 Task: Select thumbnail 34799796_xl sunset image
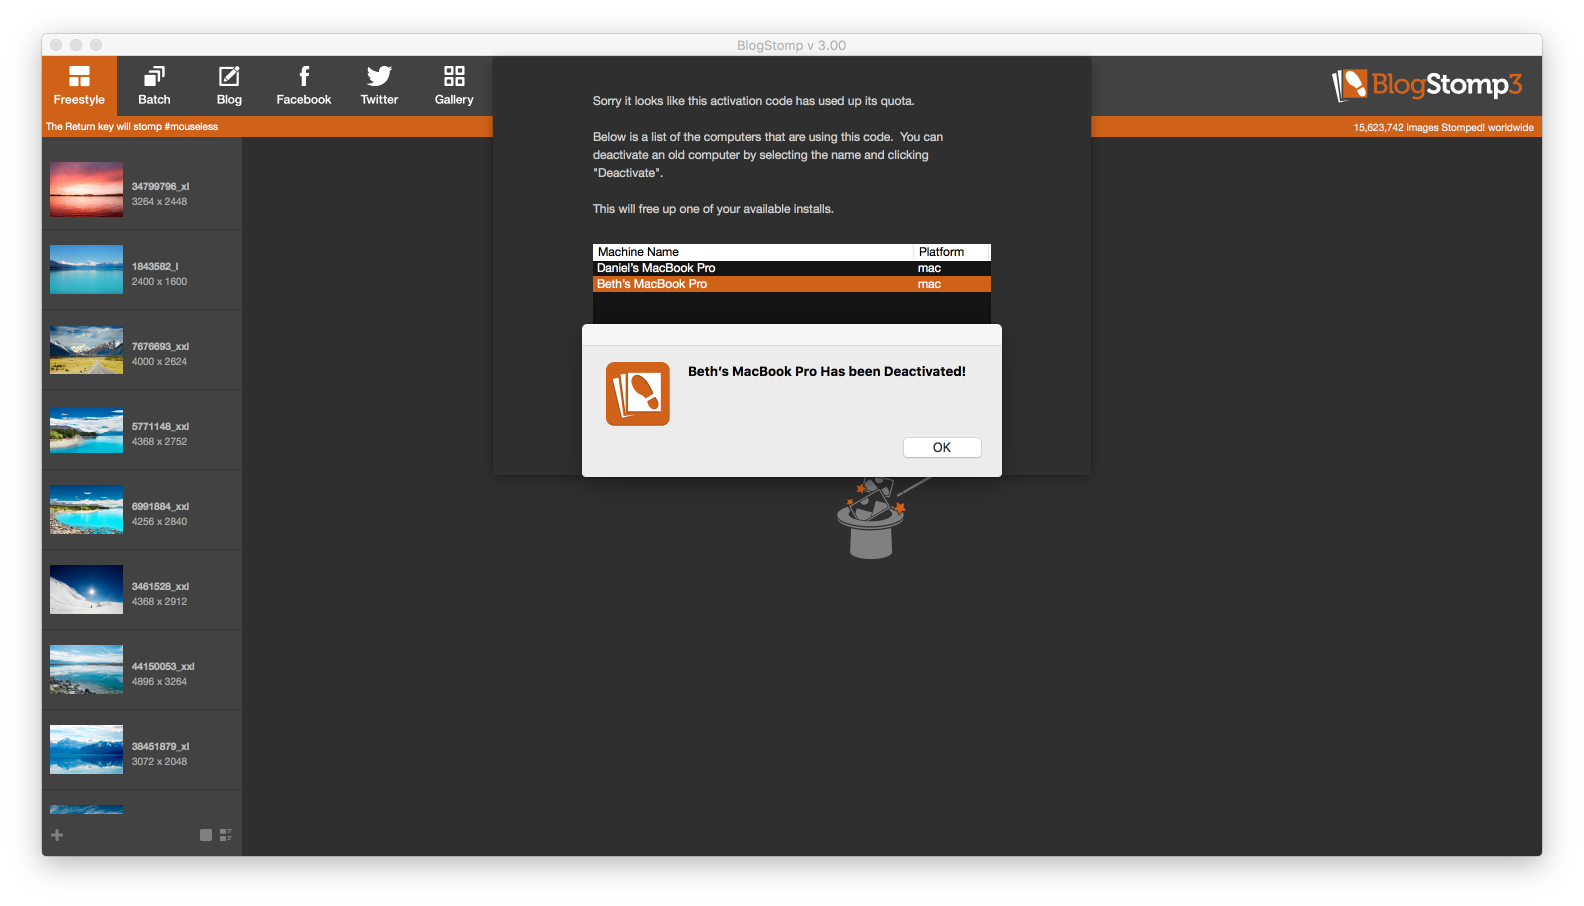click(x=87, y=190)
